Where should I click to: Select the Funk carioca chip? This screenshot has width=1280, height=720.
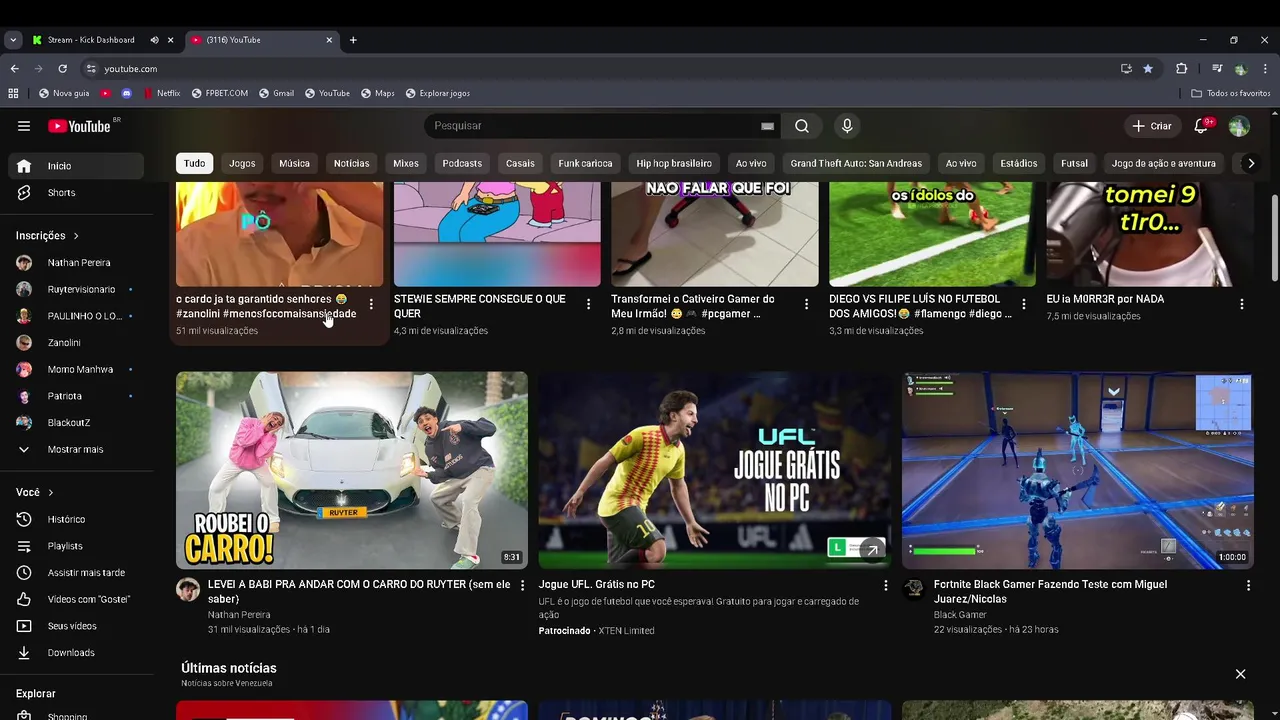click(585, 163)
